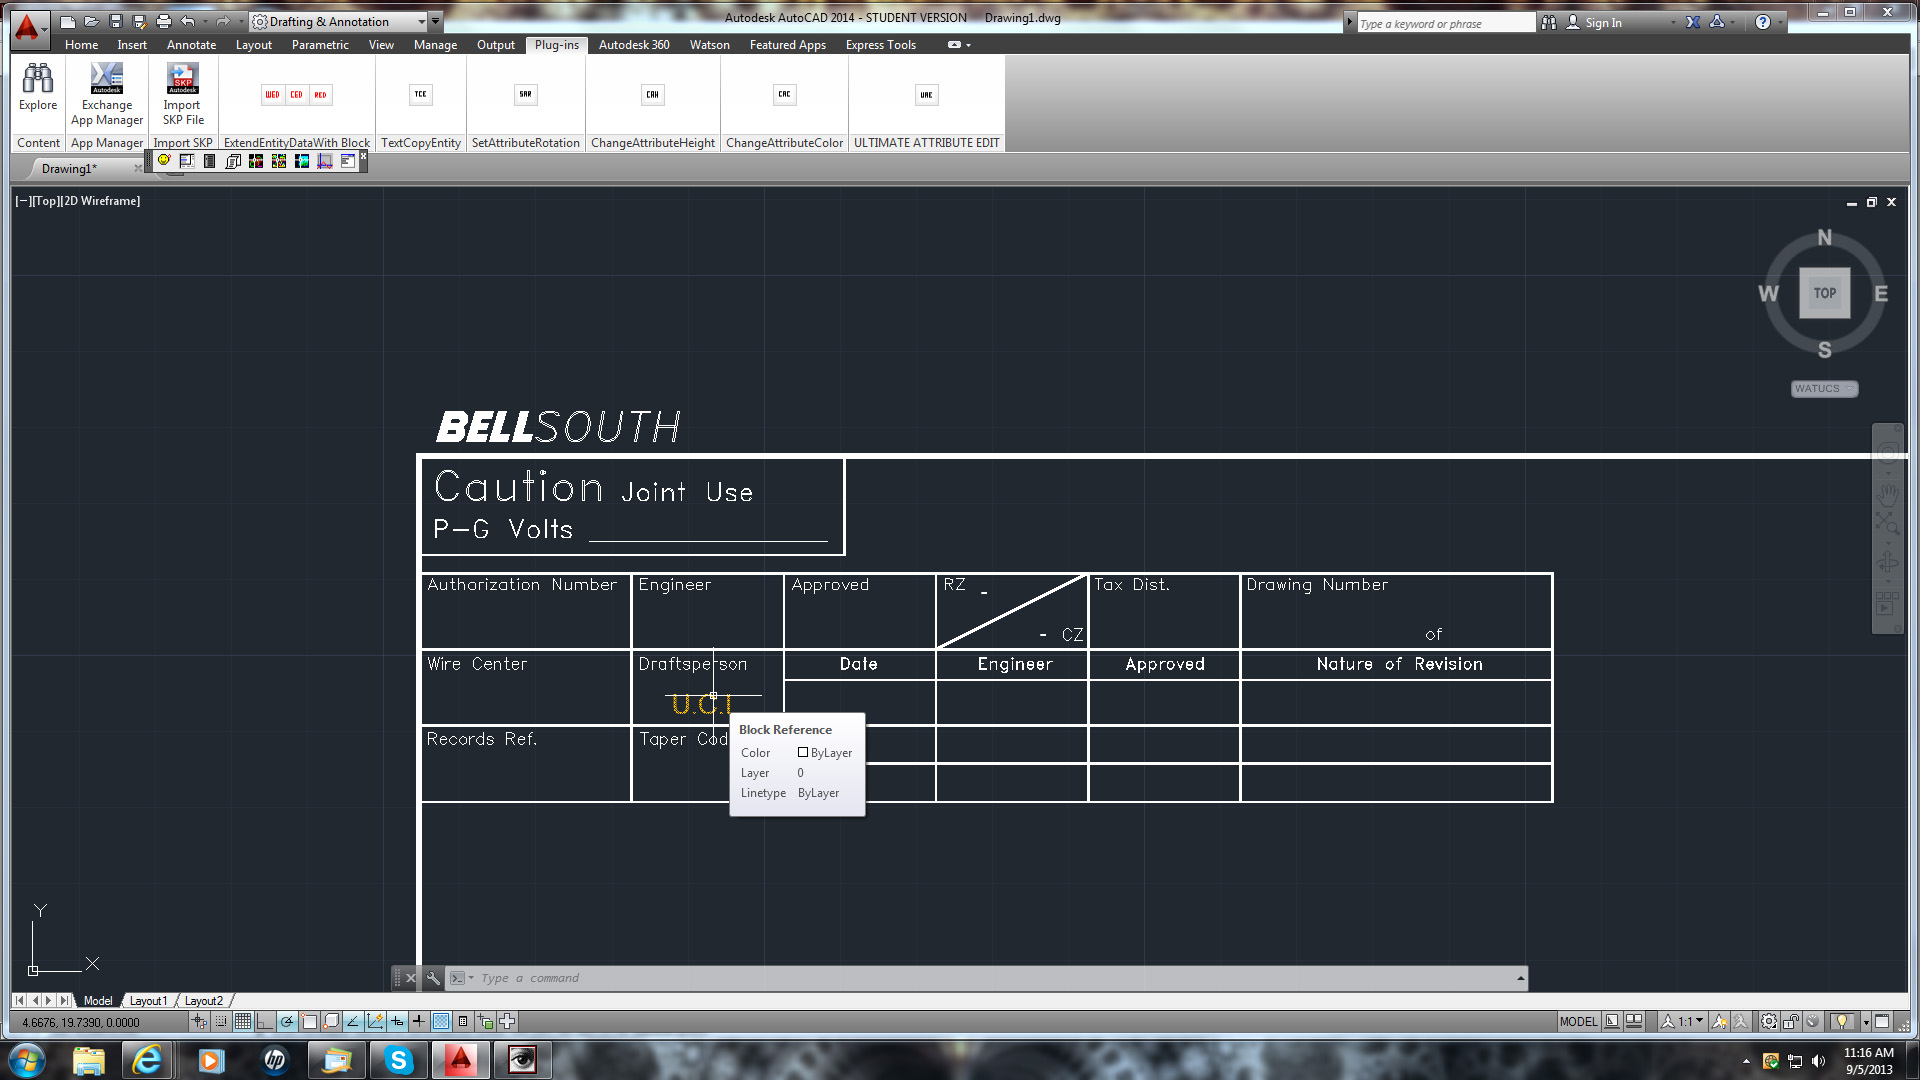Toggle grid display in status bar
Image resolution: width=1920 pixels, height=1080 pixels.
(243, 1022)
